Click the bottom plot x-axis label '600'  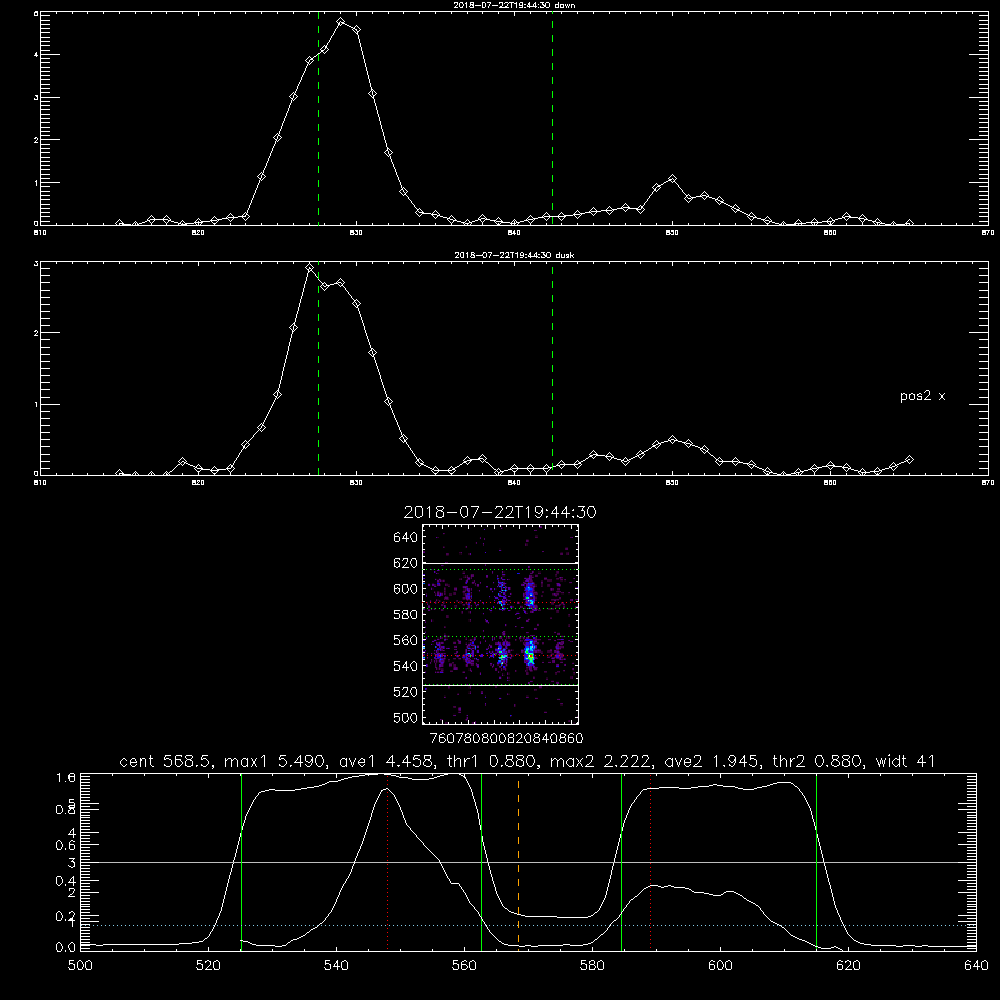[721, 966]
